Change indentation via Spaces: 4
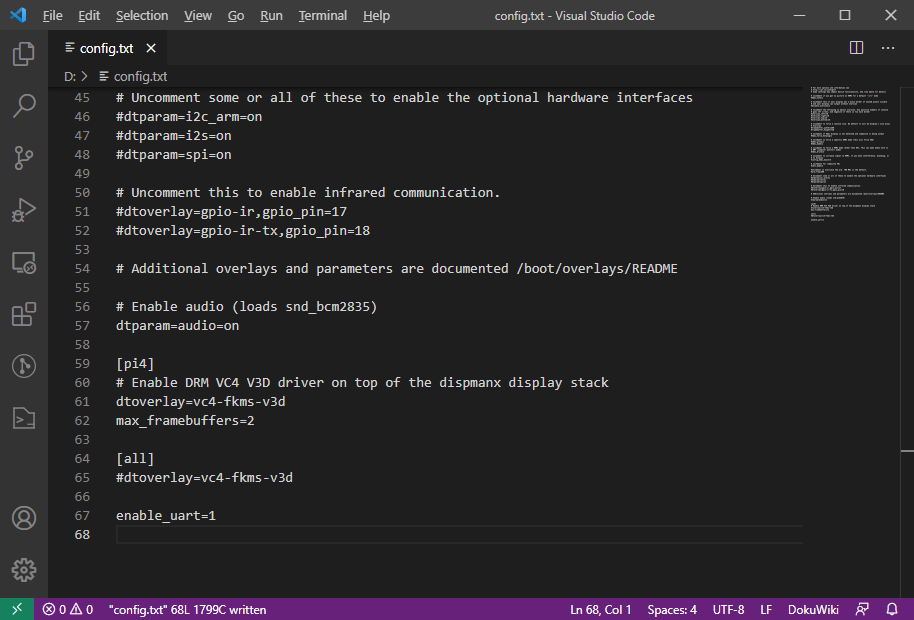914x620 pixels. pos(672,610)
